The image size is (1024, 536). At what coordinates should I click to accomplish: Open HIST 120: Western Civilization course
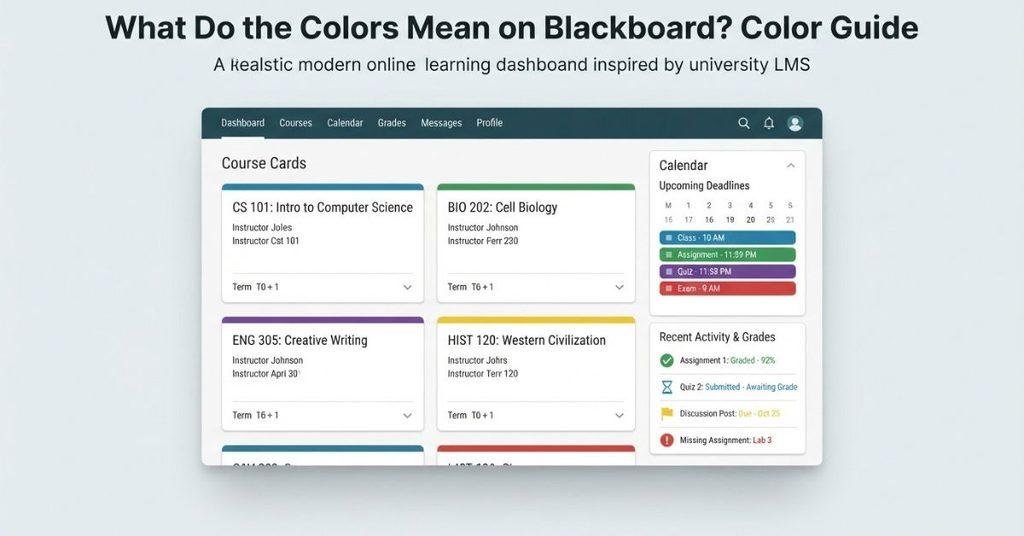[526, 341]
